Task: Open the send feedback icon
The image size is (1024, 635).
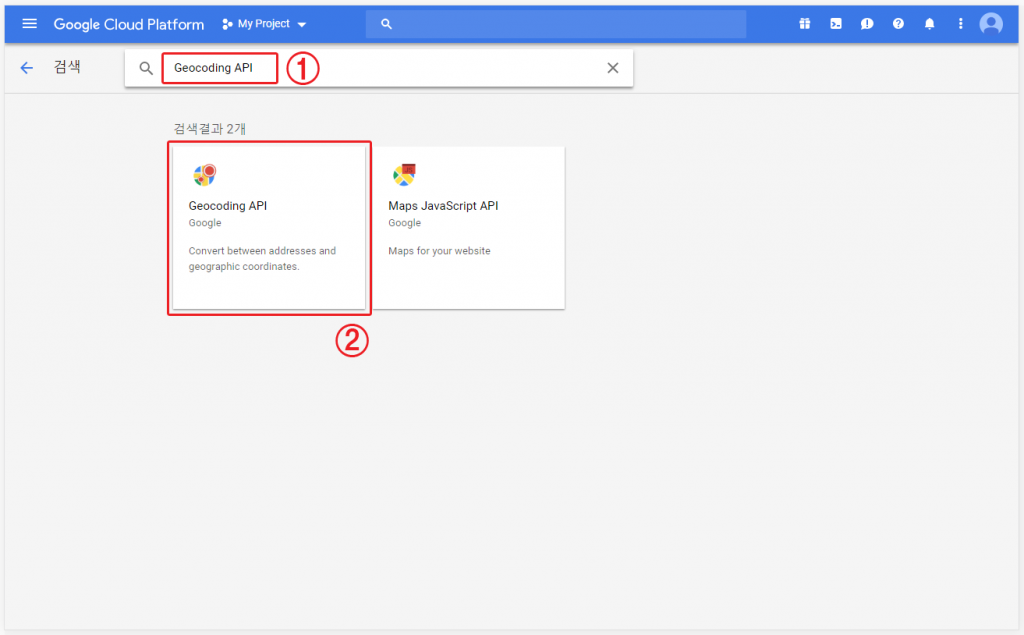Action: 867,24
